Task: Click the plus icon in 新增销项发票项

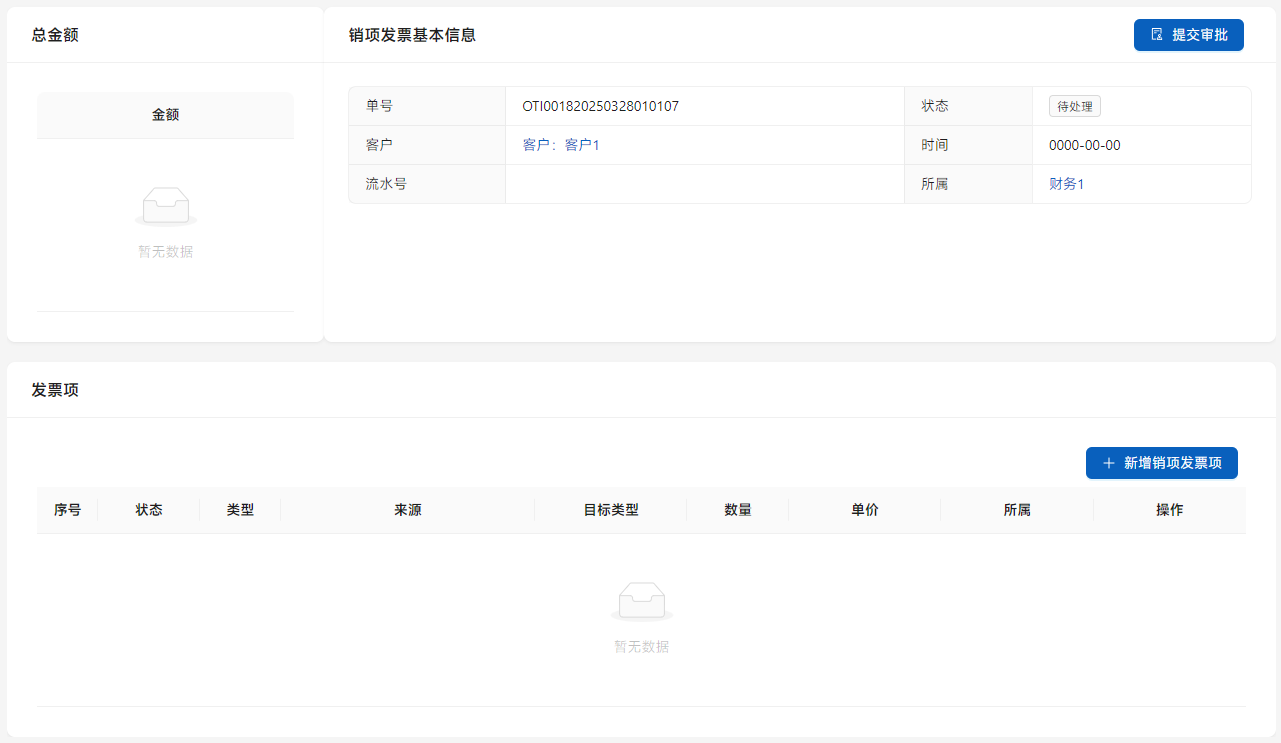Action: 1108,463
